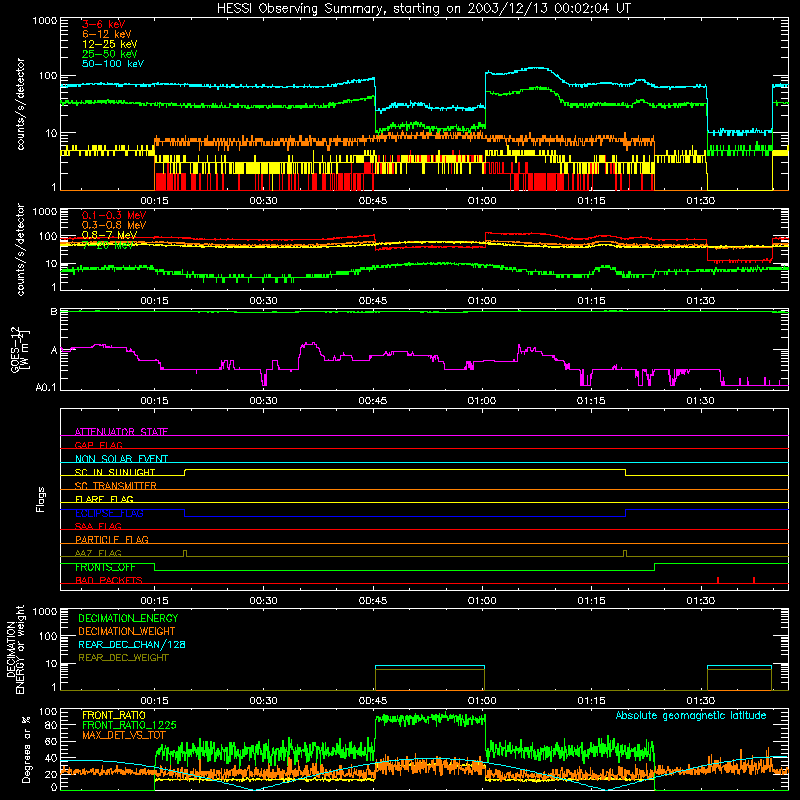Click the 0.1-0.3 MeV legend label
Image resolution: width=800 pixels, height=800 pixels.
point(114,215)
